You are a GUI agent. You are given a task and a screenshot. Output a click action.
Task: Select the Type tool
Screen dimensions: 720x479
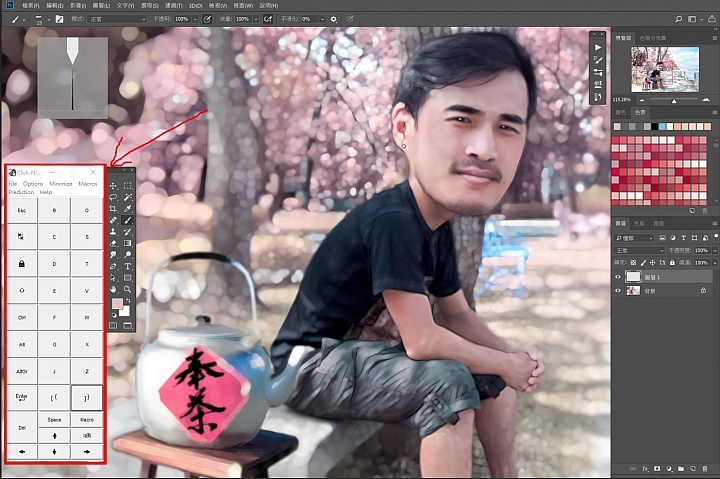(128, 266)
